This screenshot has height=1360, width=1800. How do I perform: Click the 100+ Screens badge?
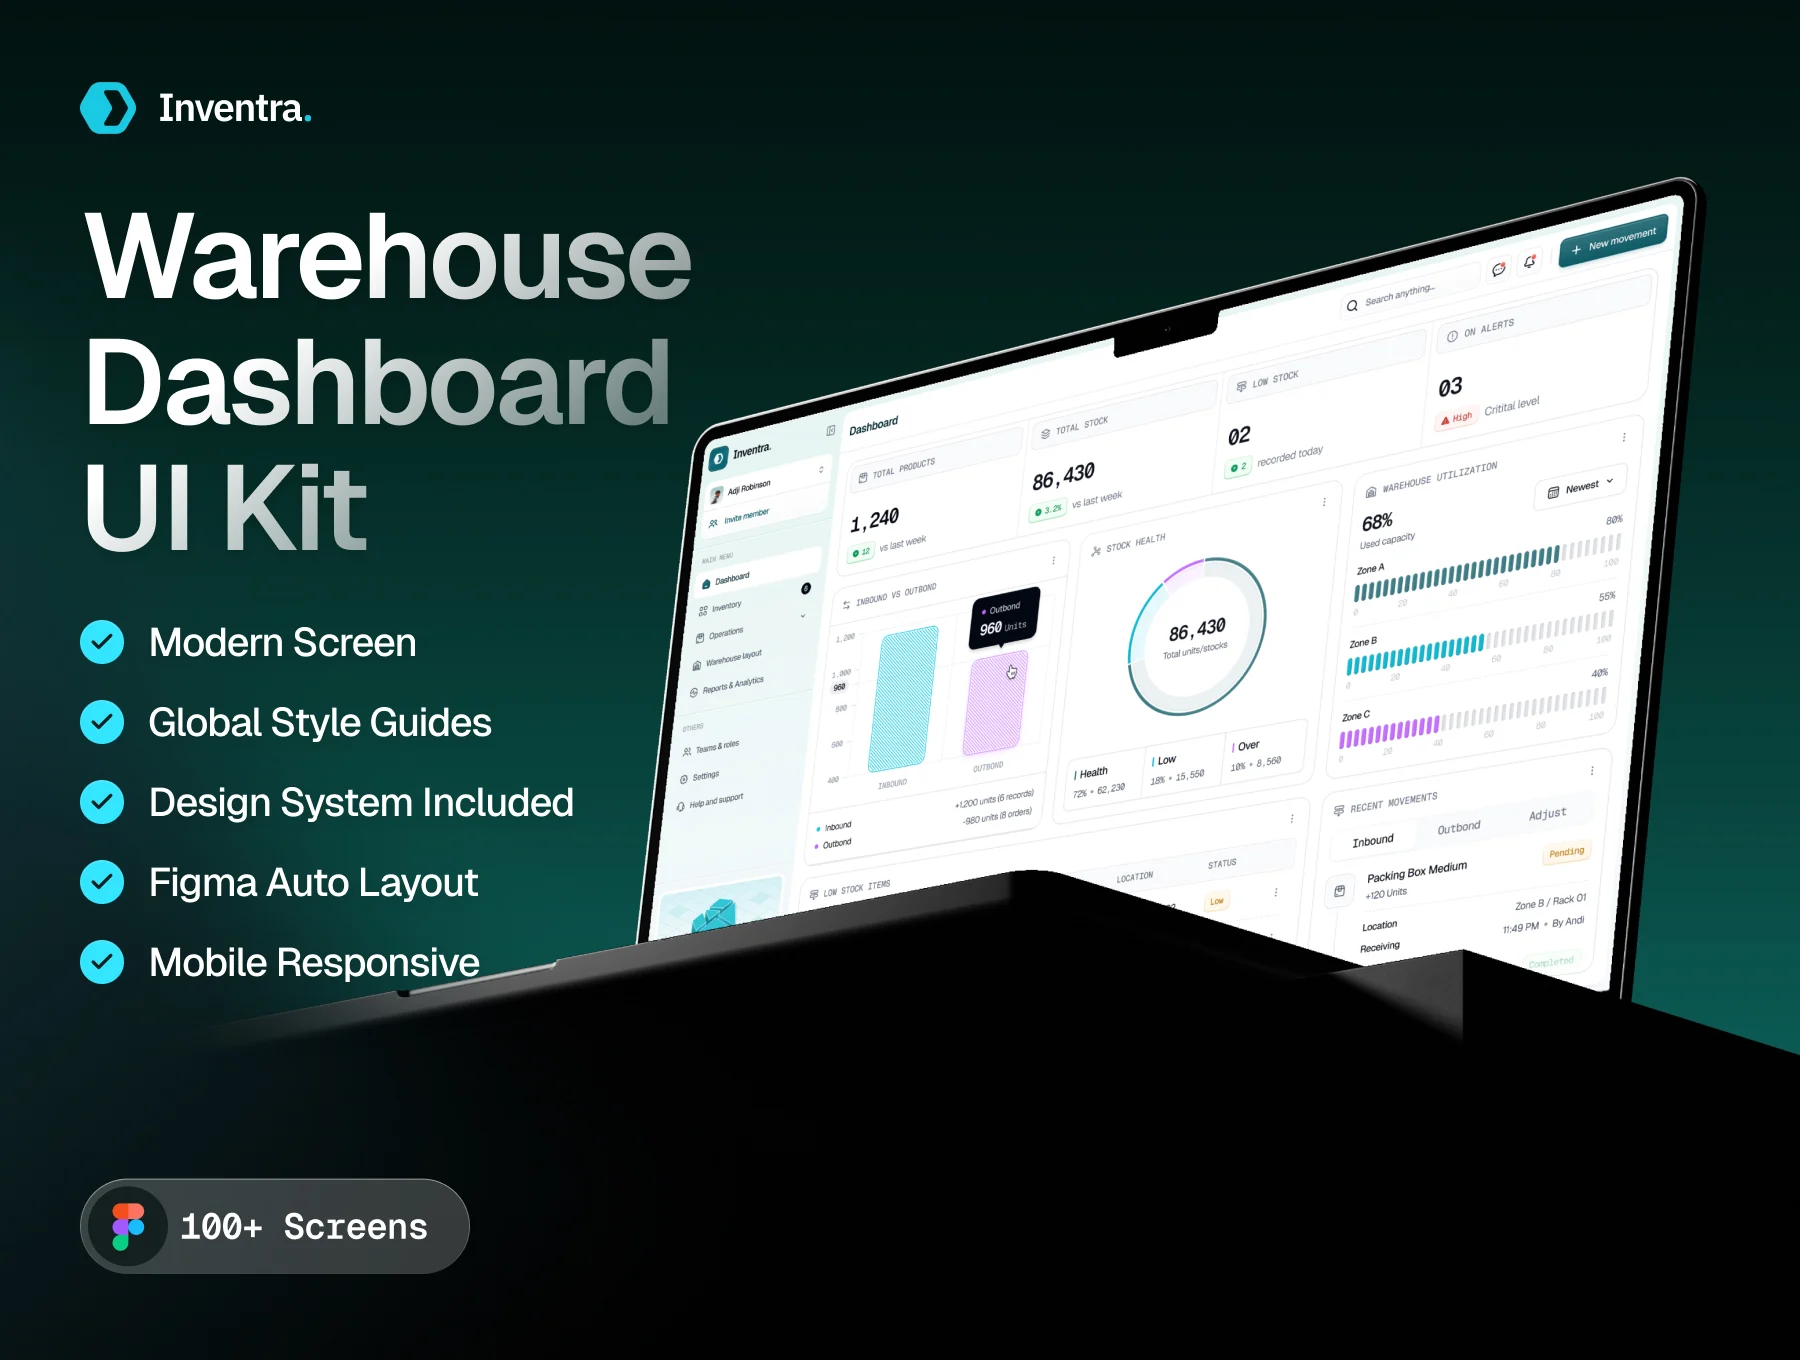(x=275, y=1226)
